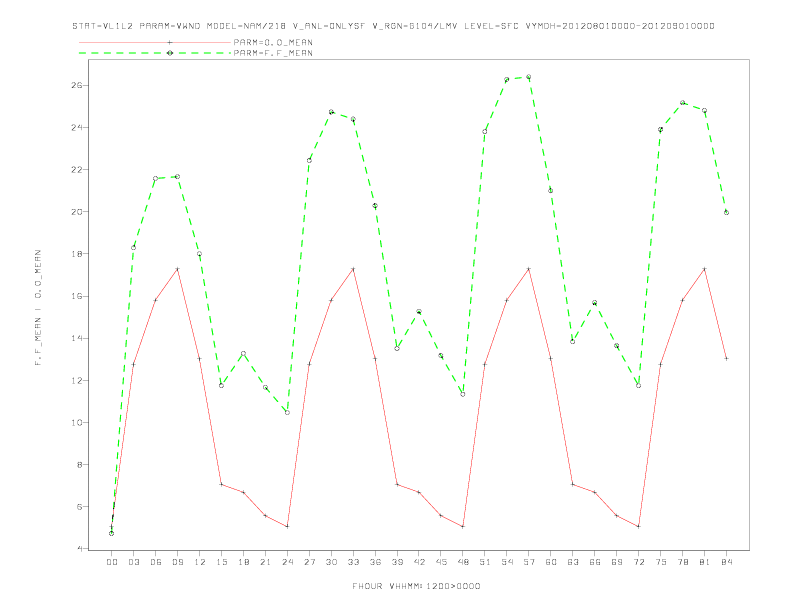Image resolution: width=792 pixels, height=612 pixels.
Task: Click x-axis tick label 33
Action: click(353, 562)
